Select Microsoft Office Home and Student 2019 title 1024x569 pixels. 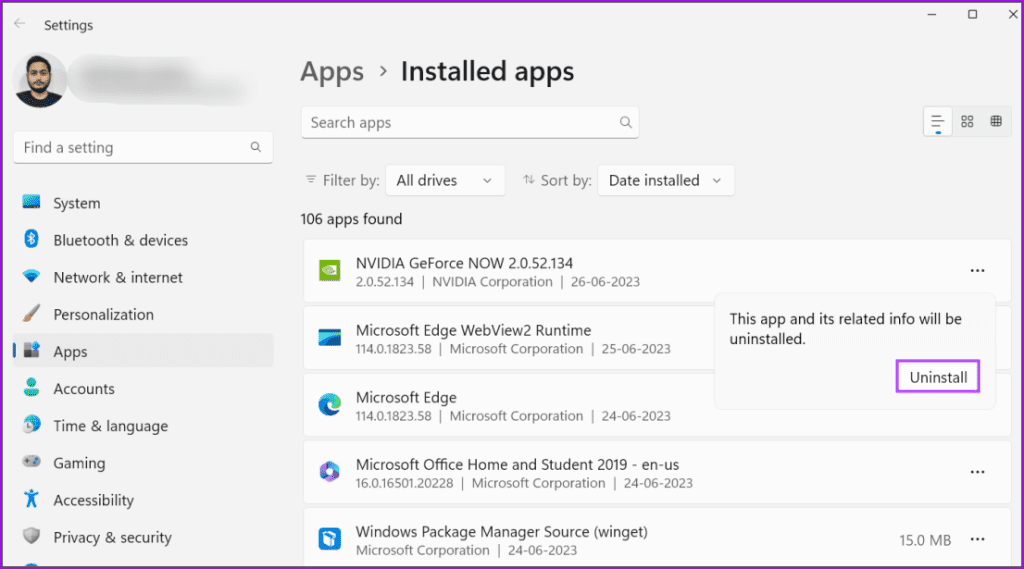517,465
